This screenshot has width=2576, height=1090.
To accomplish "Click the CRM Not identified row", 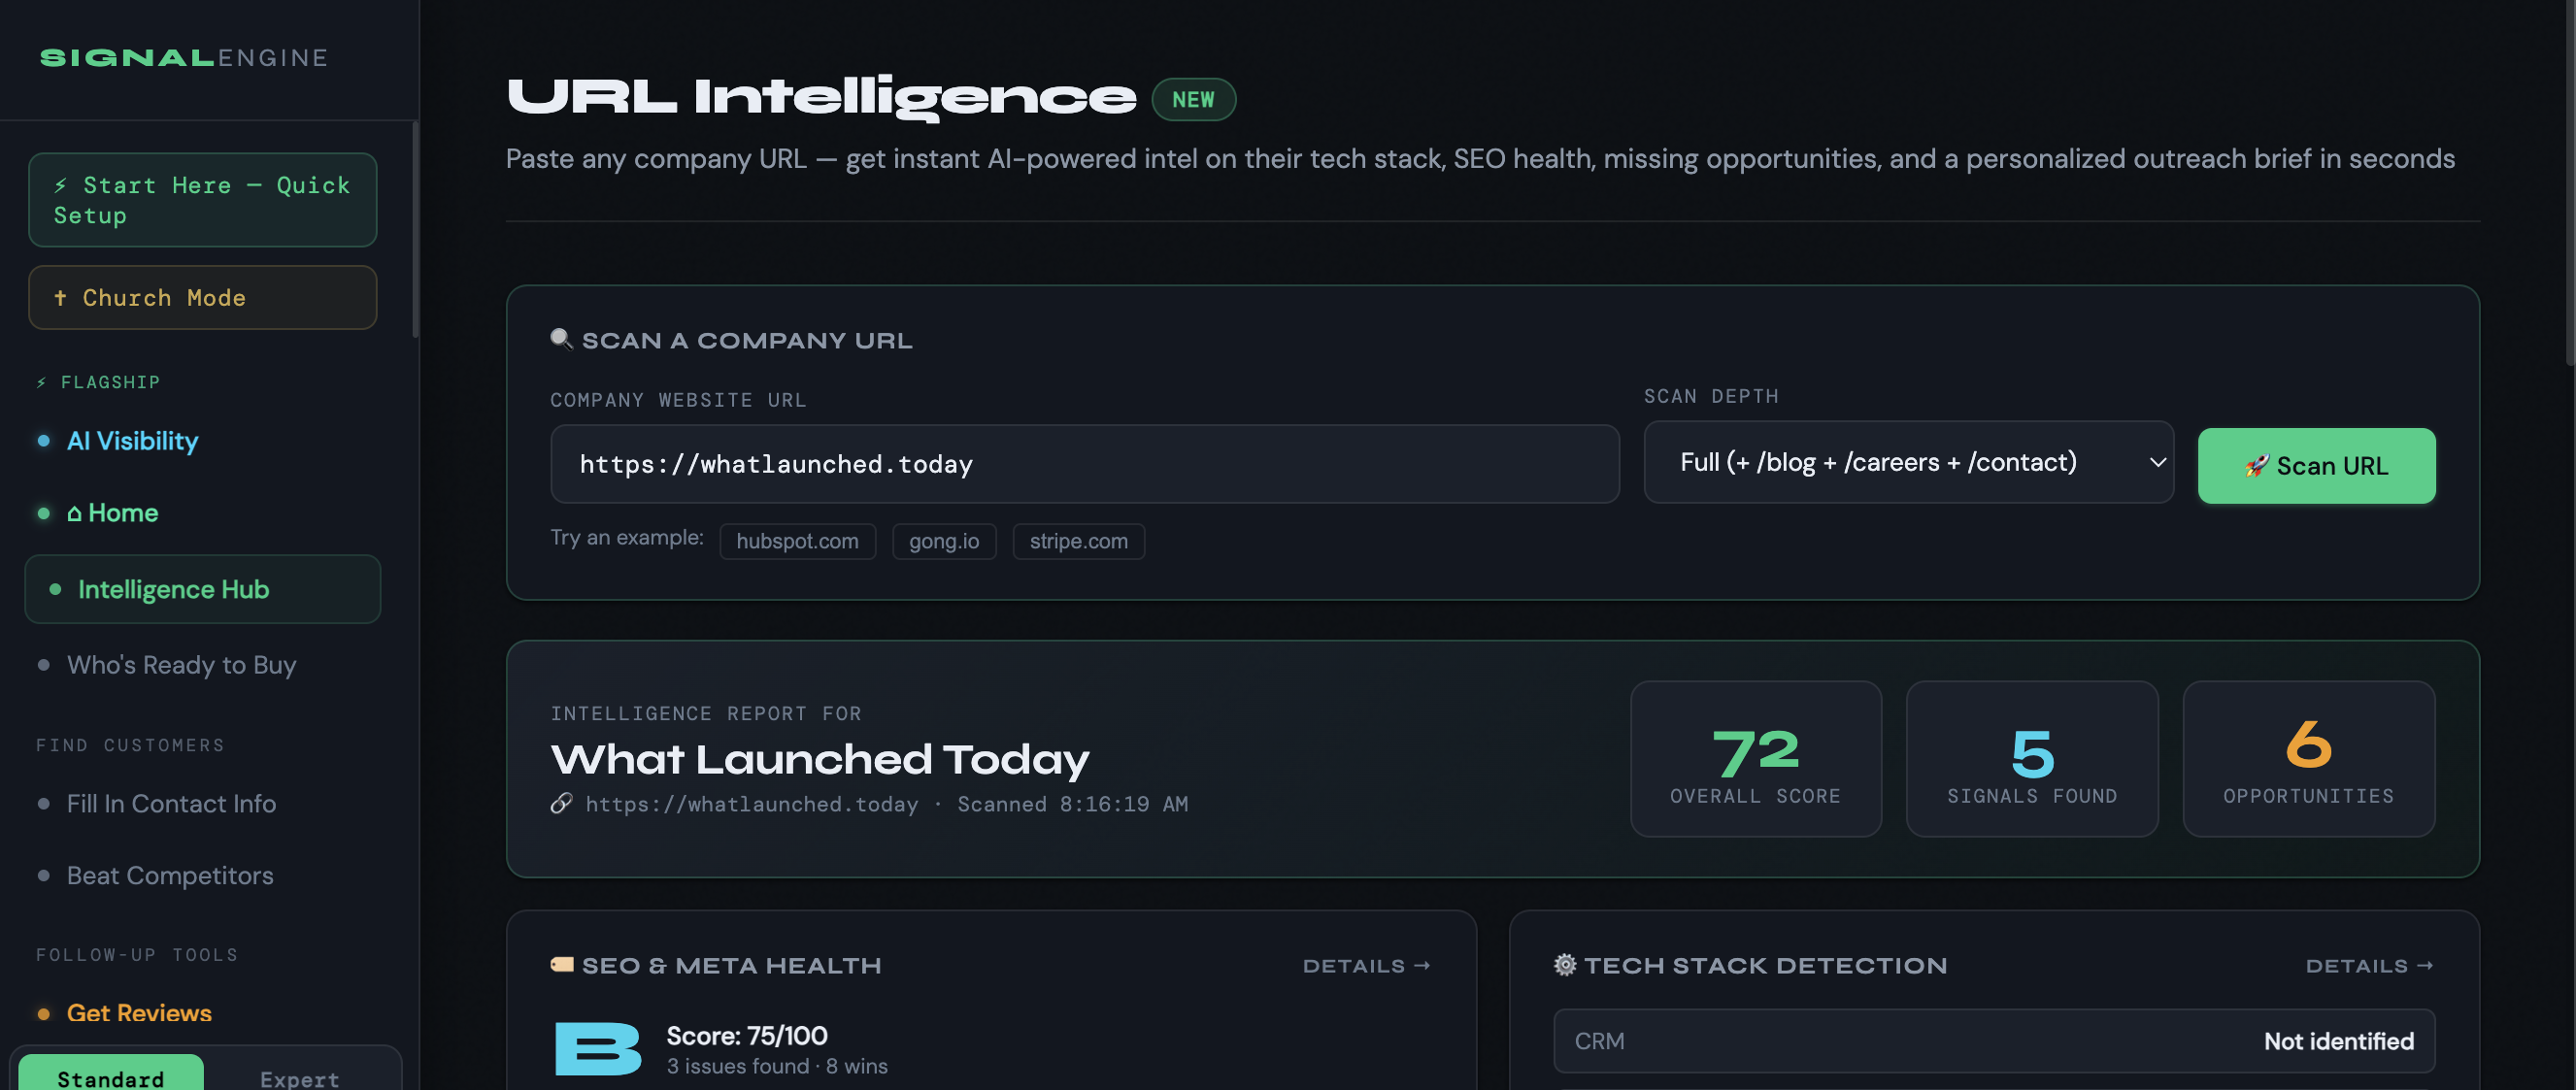I will (x=1994, y=1041).
